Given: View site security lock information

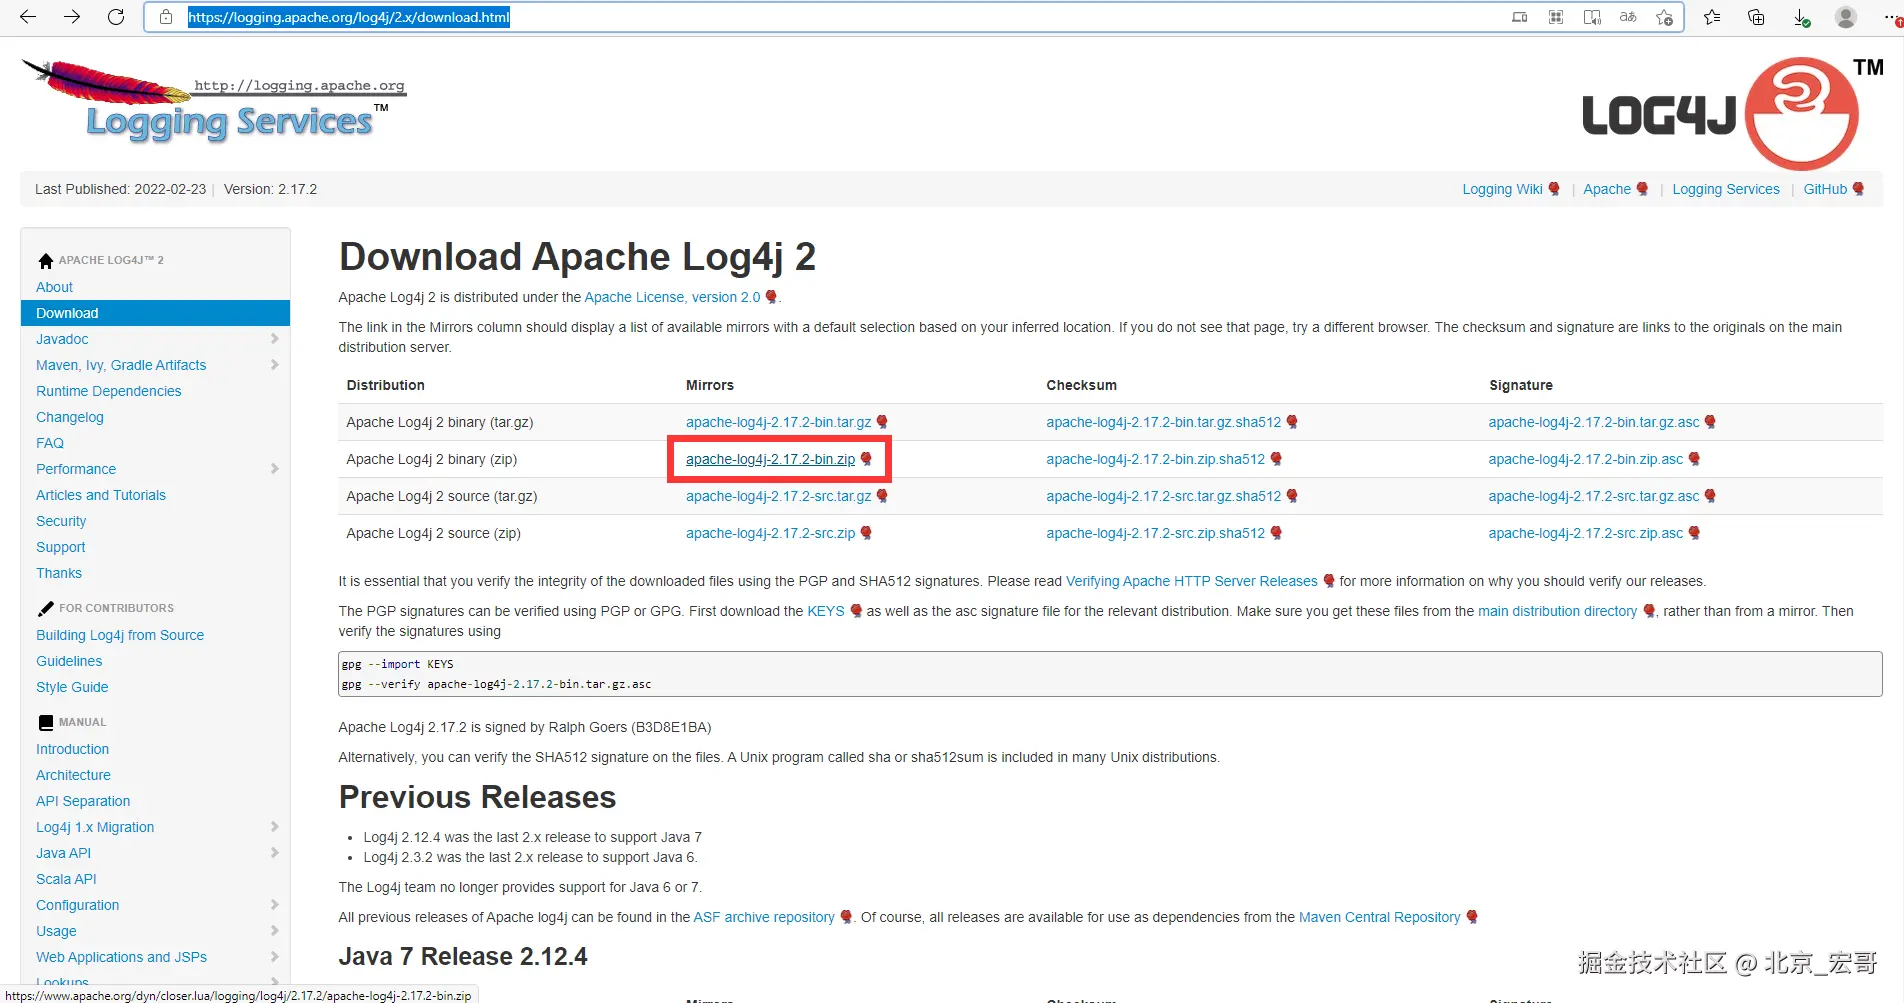Looking at the screenshot, I should [x=166, y=17].
